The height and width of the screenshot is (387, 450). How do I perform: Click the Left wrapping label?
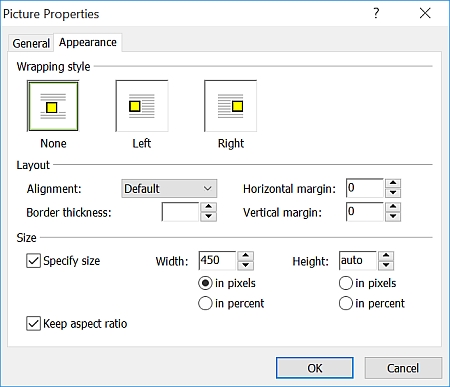pyautogui.click(x=142, y=143)
